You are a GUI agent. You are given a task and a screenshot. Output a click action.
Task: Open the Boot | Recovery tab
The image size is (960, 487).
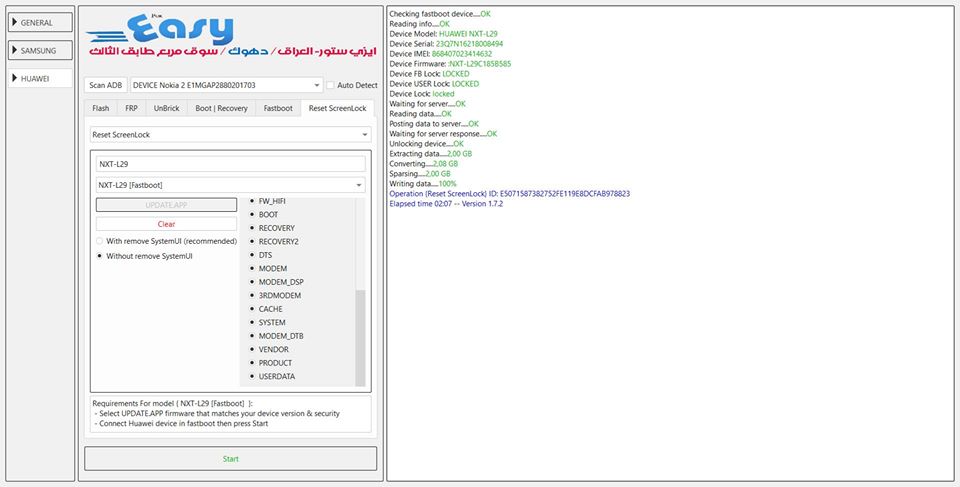(x=221, y=108)
